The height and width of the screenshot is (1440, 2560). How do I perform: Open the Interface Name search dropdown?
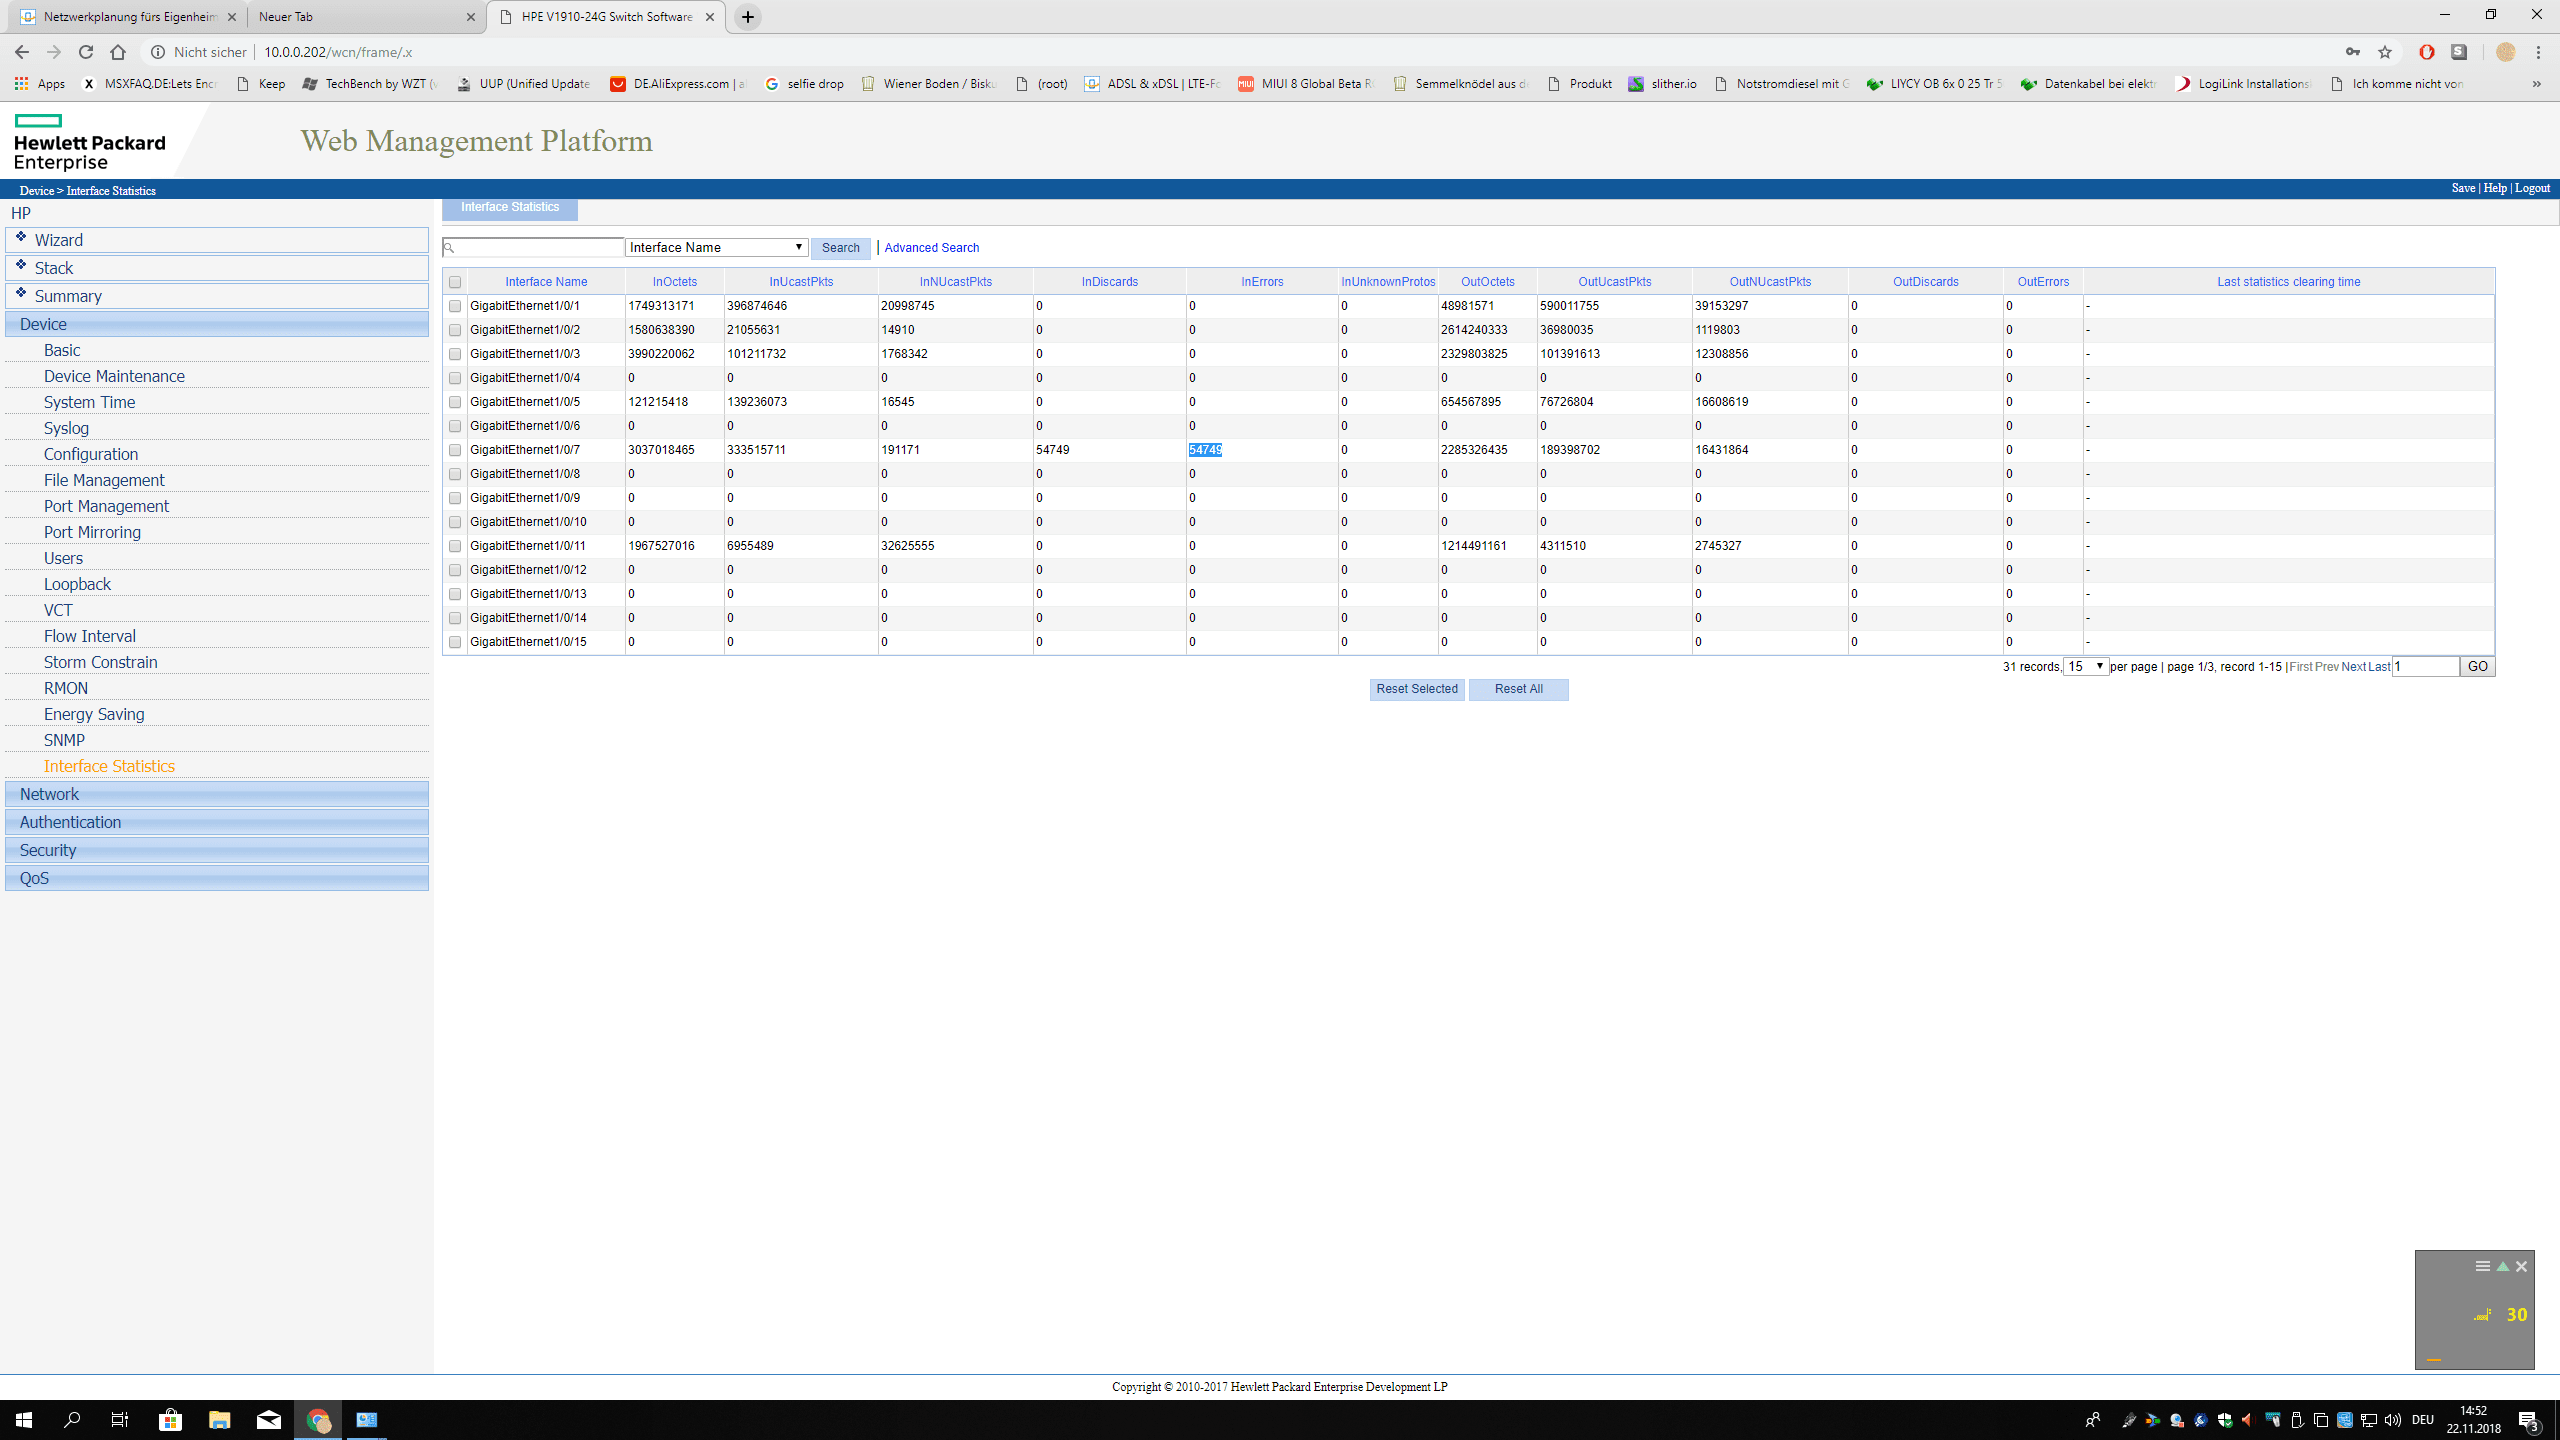[x=716, y=247]
